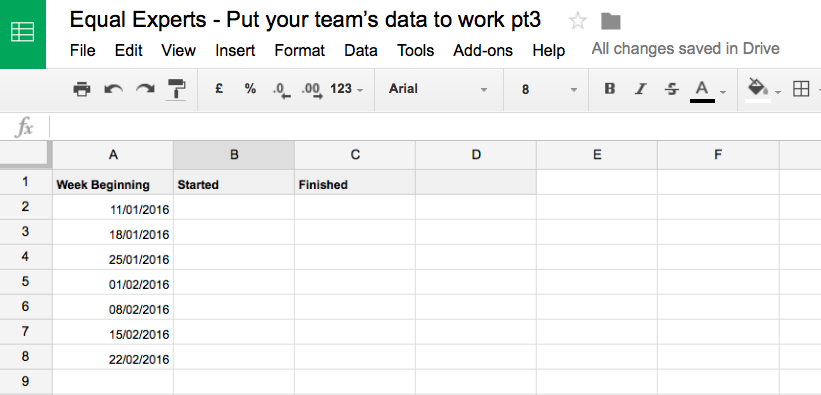Open the Data menu
Viewport: 821px width, 395px height.
point(361,51)
